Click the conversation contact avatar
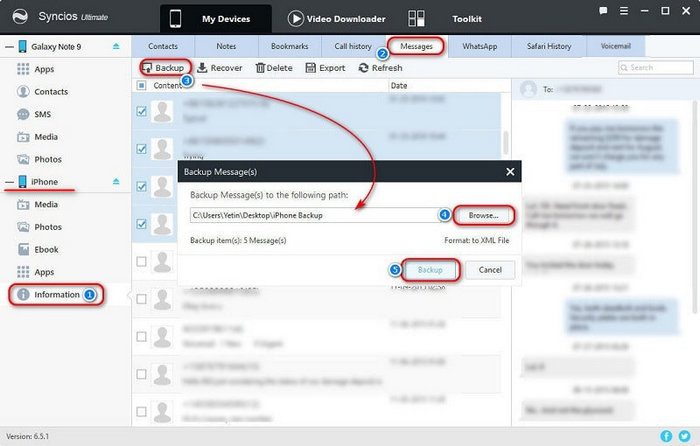700x446 pixels. coord(529,89)
